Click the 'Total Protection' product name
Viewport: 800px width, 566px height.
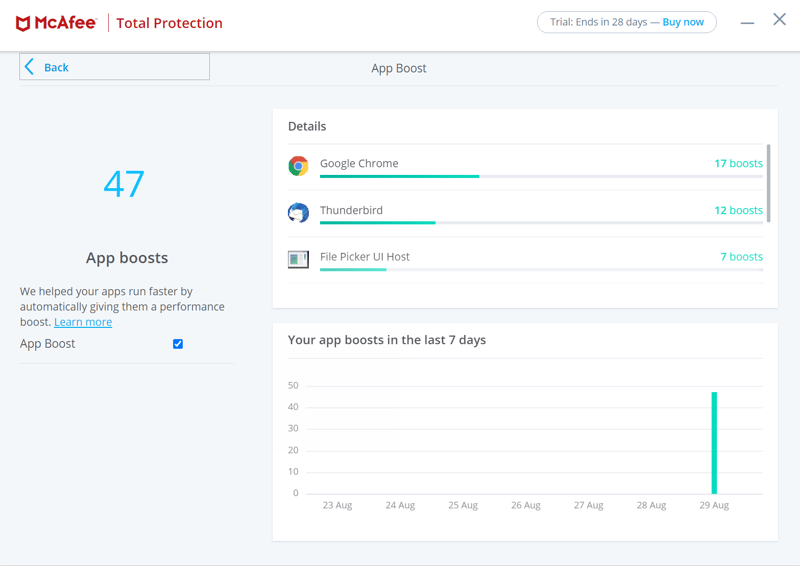169,23
